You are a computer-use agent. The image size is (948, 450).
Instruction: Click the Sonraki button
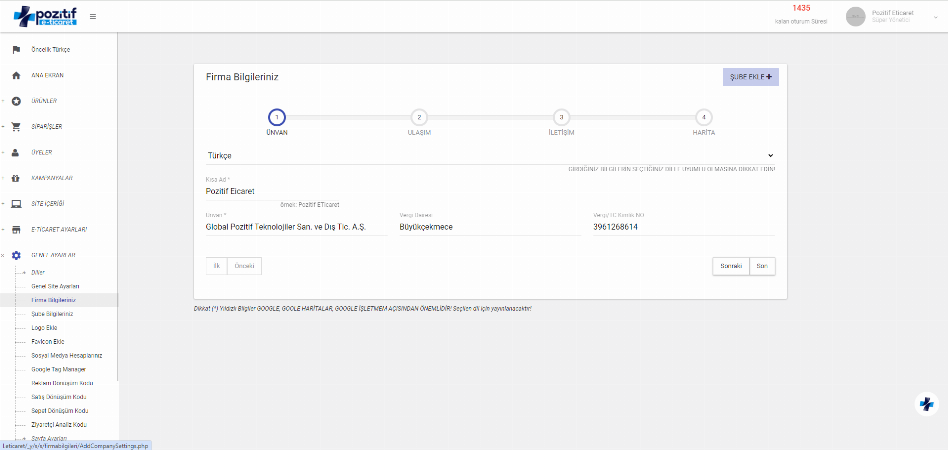pos(729,266)
